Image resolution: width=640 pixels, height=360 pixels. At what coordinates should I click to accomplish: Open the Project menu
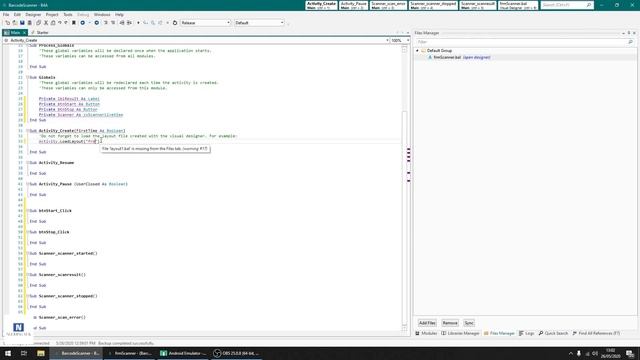52,15
